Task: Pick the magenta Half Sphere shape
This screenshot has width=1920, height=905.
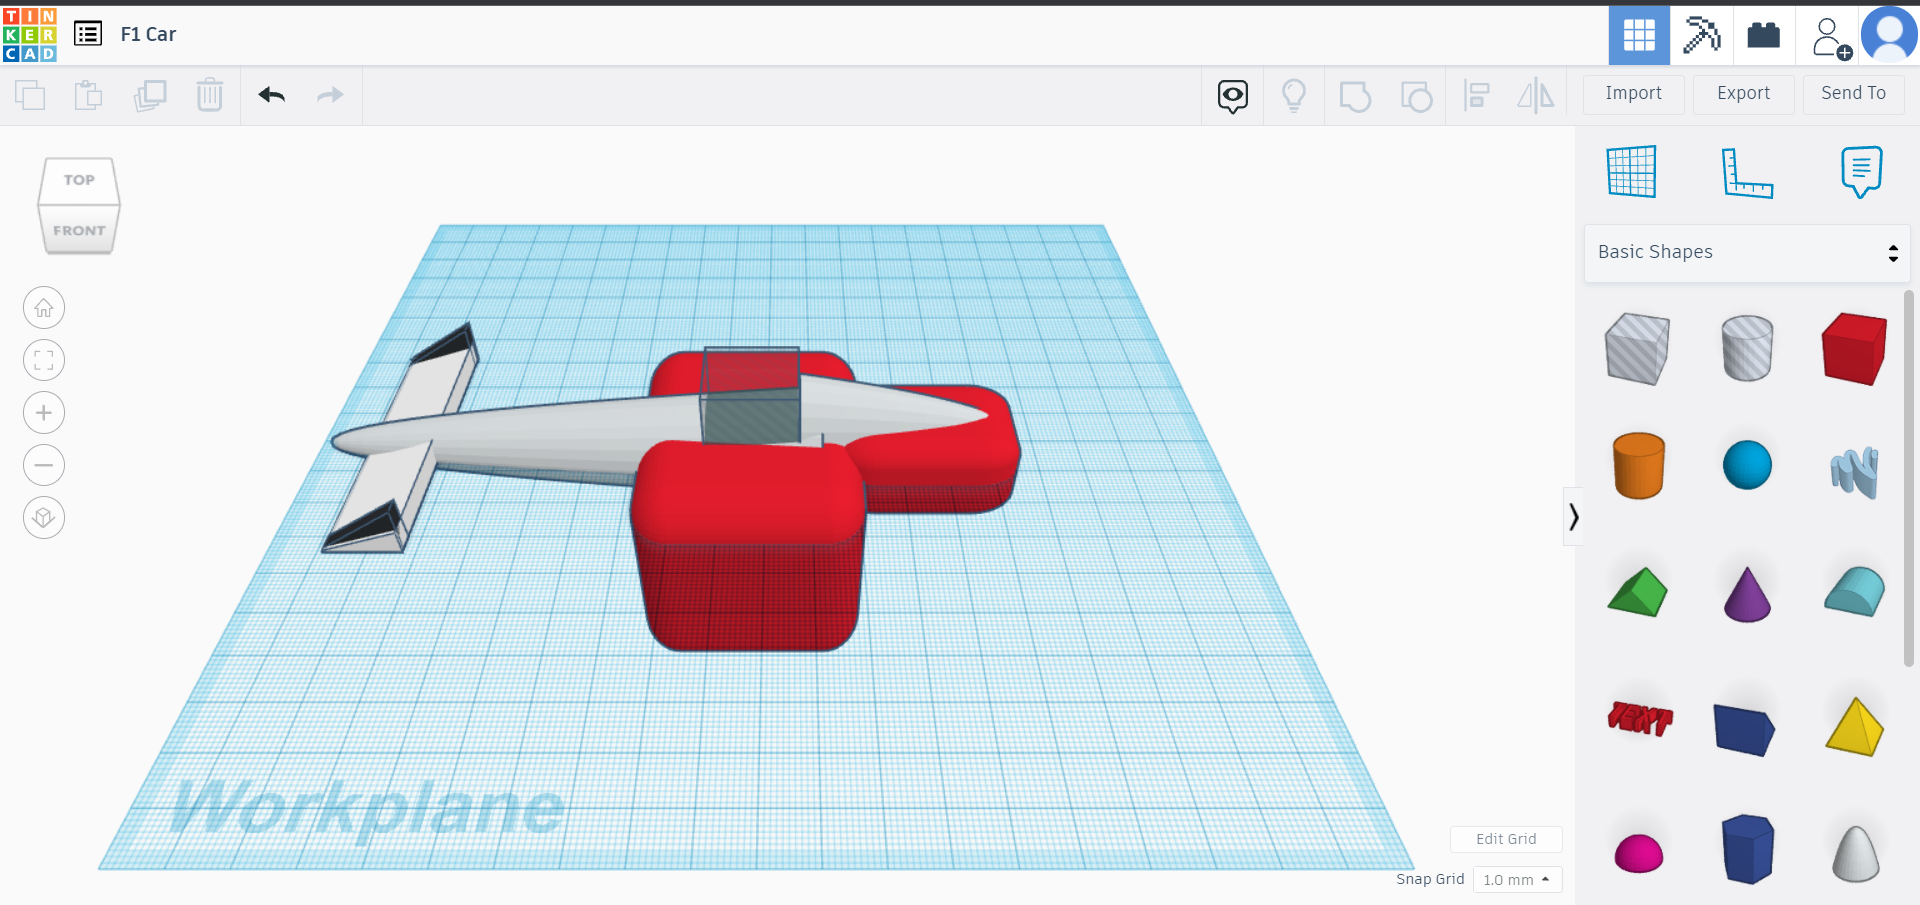Action: pyautogui.click(x=1639, y=853)
